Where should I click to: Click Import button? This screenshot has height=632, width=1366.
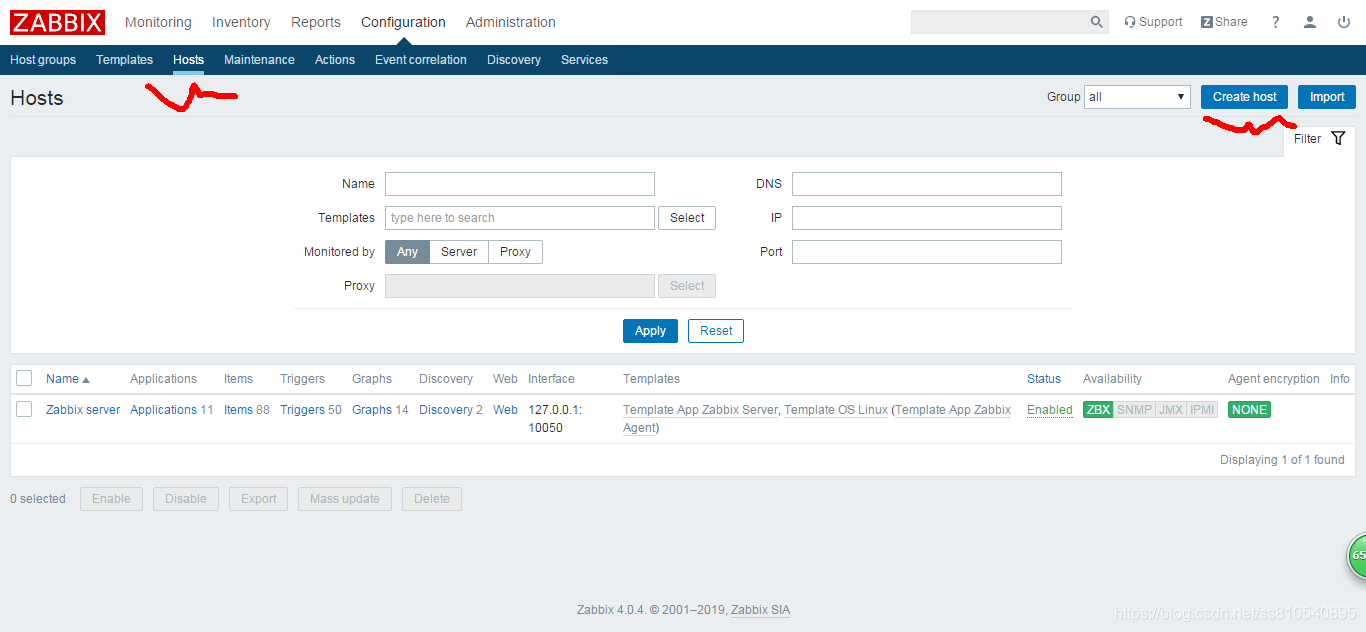coord(1327,97)
